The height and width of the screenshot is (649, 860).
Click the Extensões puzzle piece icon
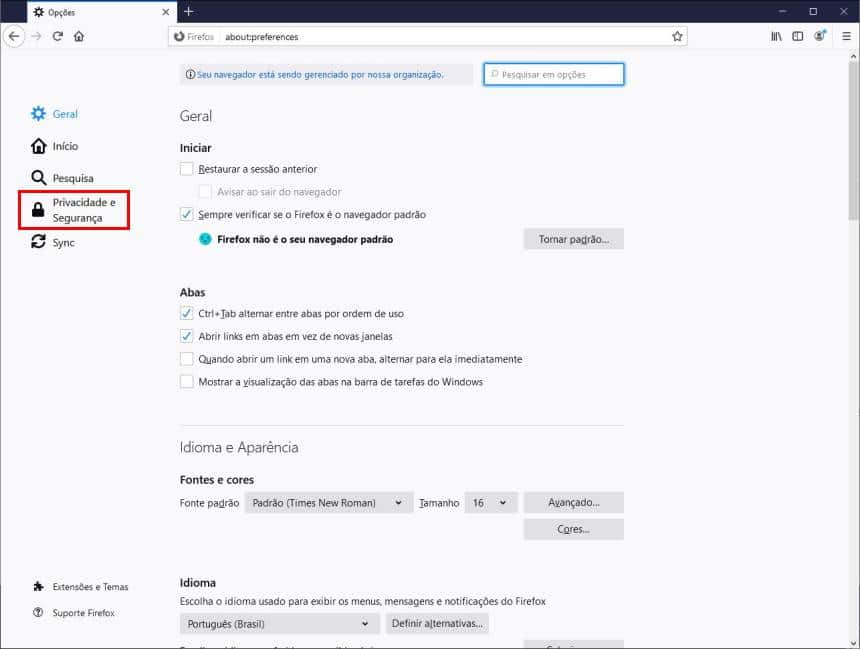[x=38, y=586]
